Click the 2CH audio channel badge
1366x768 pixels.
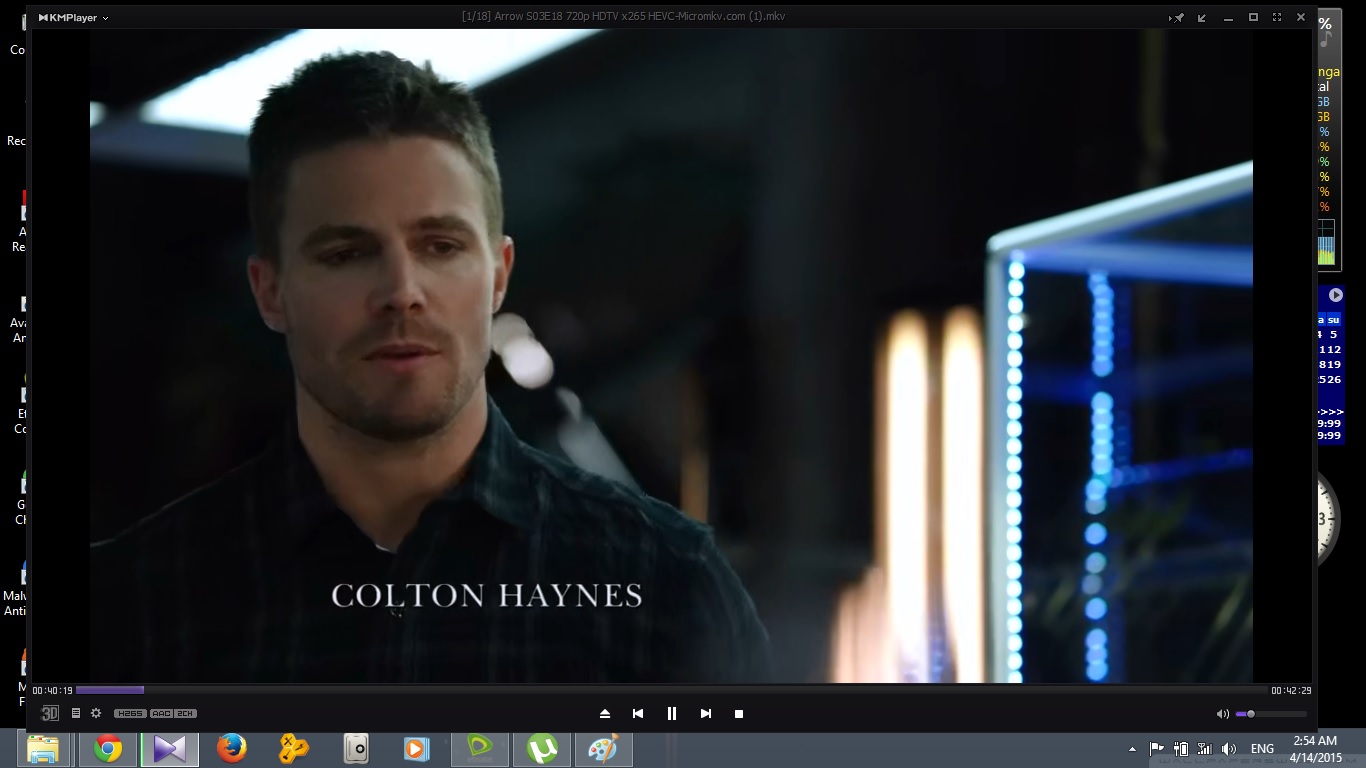pos(186,713)
